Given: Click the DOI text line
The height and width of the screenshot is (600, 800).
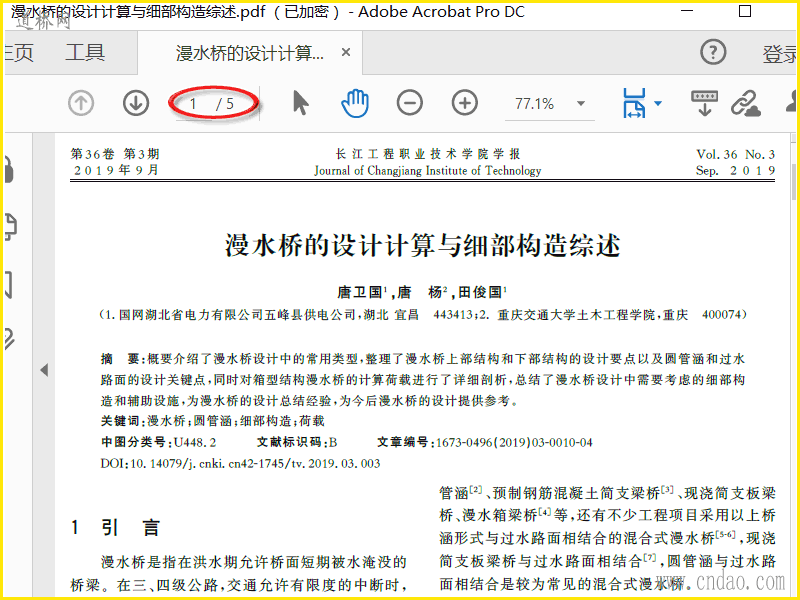Looking at the screenshot, I should coord(240,464).
